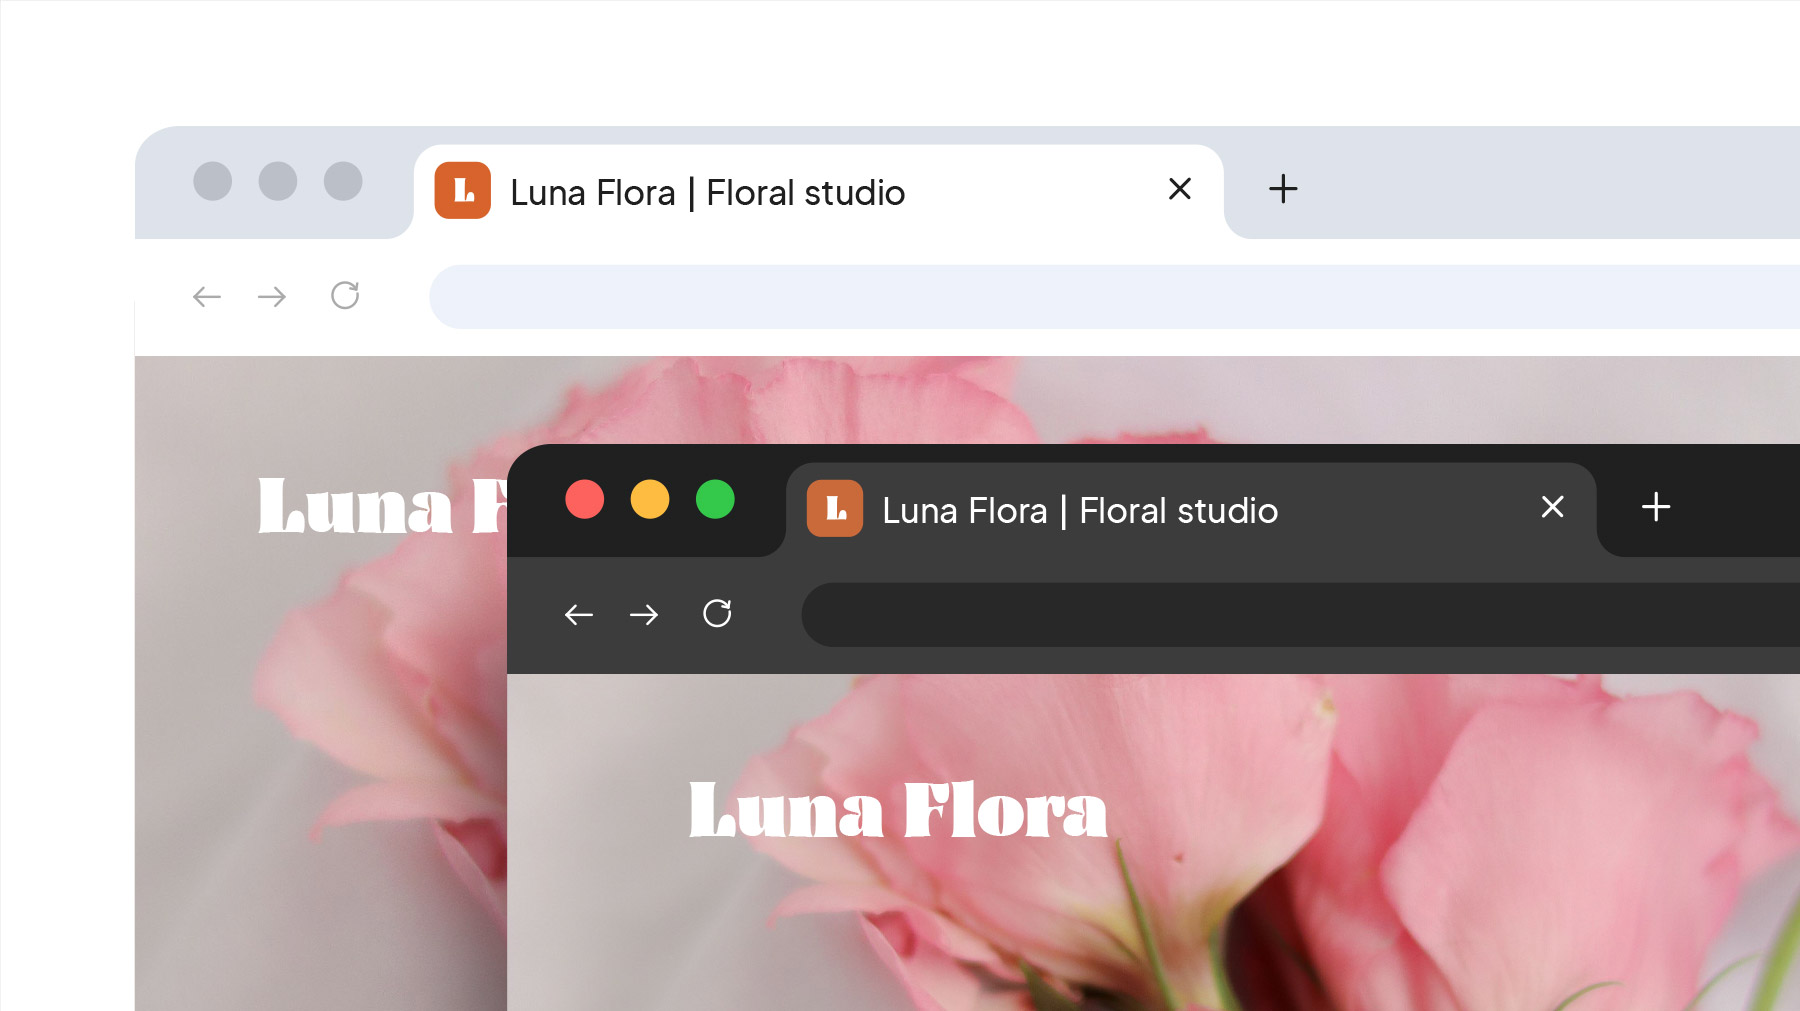The image size is (1800, 1011).
Task: Click the orange L favicon in light tab
Action: coord(463,190)
